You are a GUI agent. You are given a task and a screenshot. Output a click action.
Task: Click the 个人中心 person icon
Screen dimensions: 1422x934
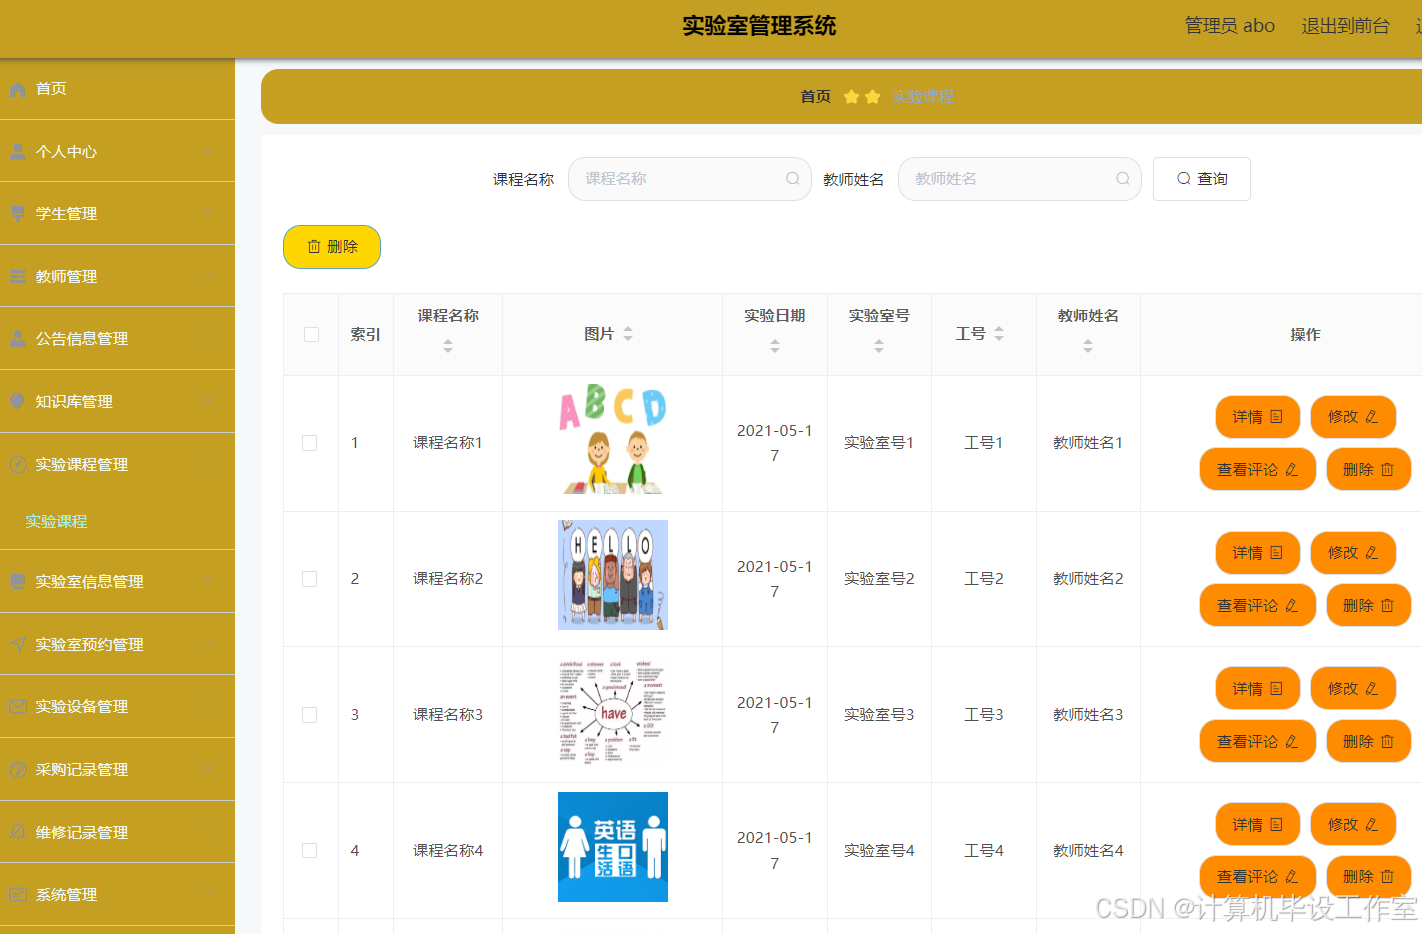(x=18, y=151)
